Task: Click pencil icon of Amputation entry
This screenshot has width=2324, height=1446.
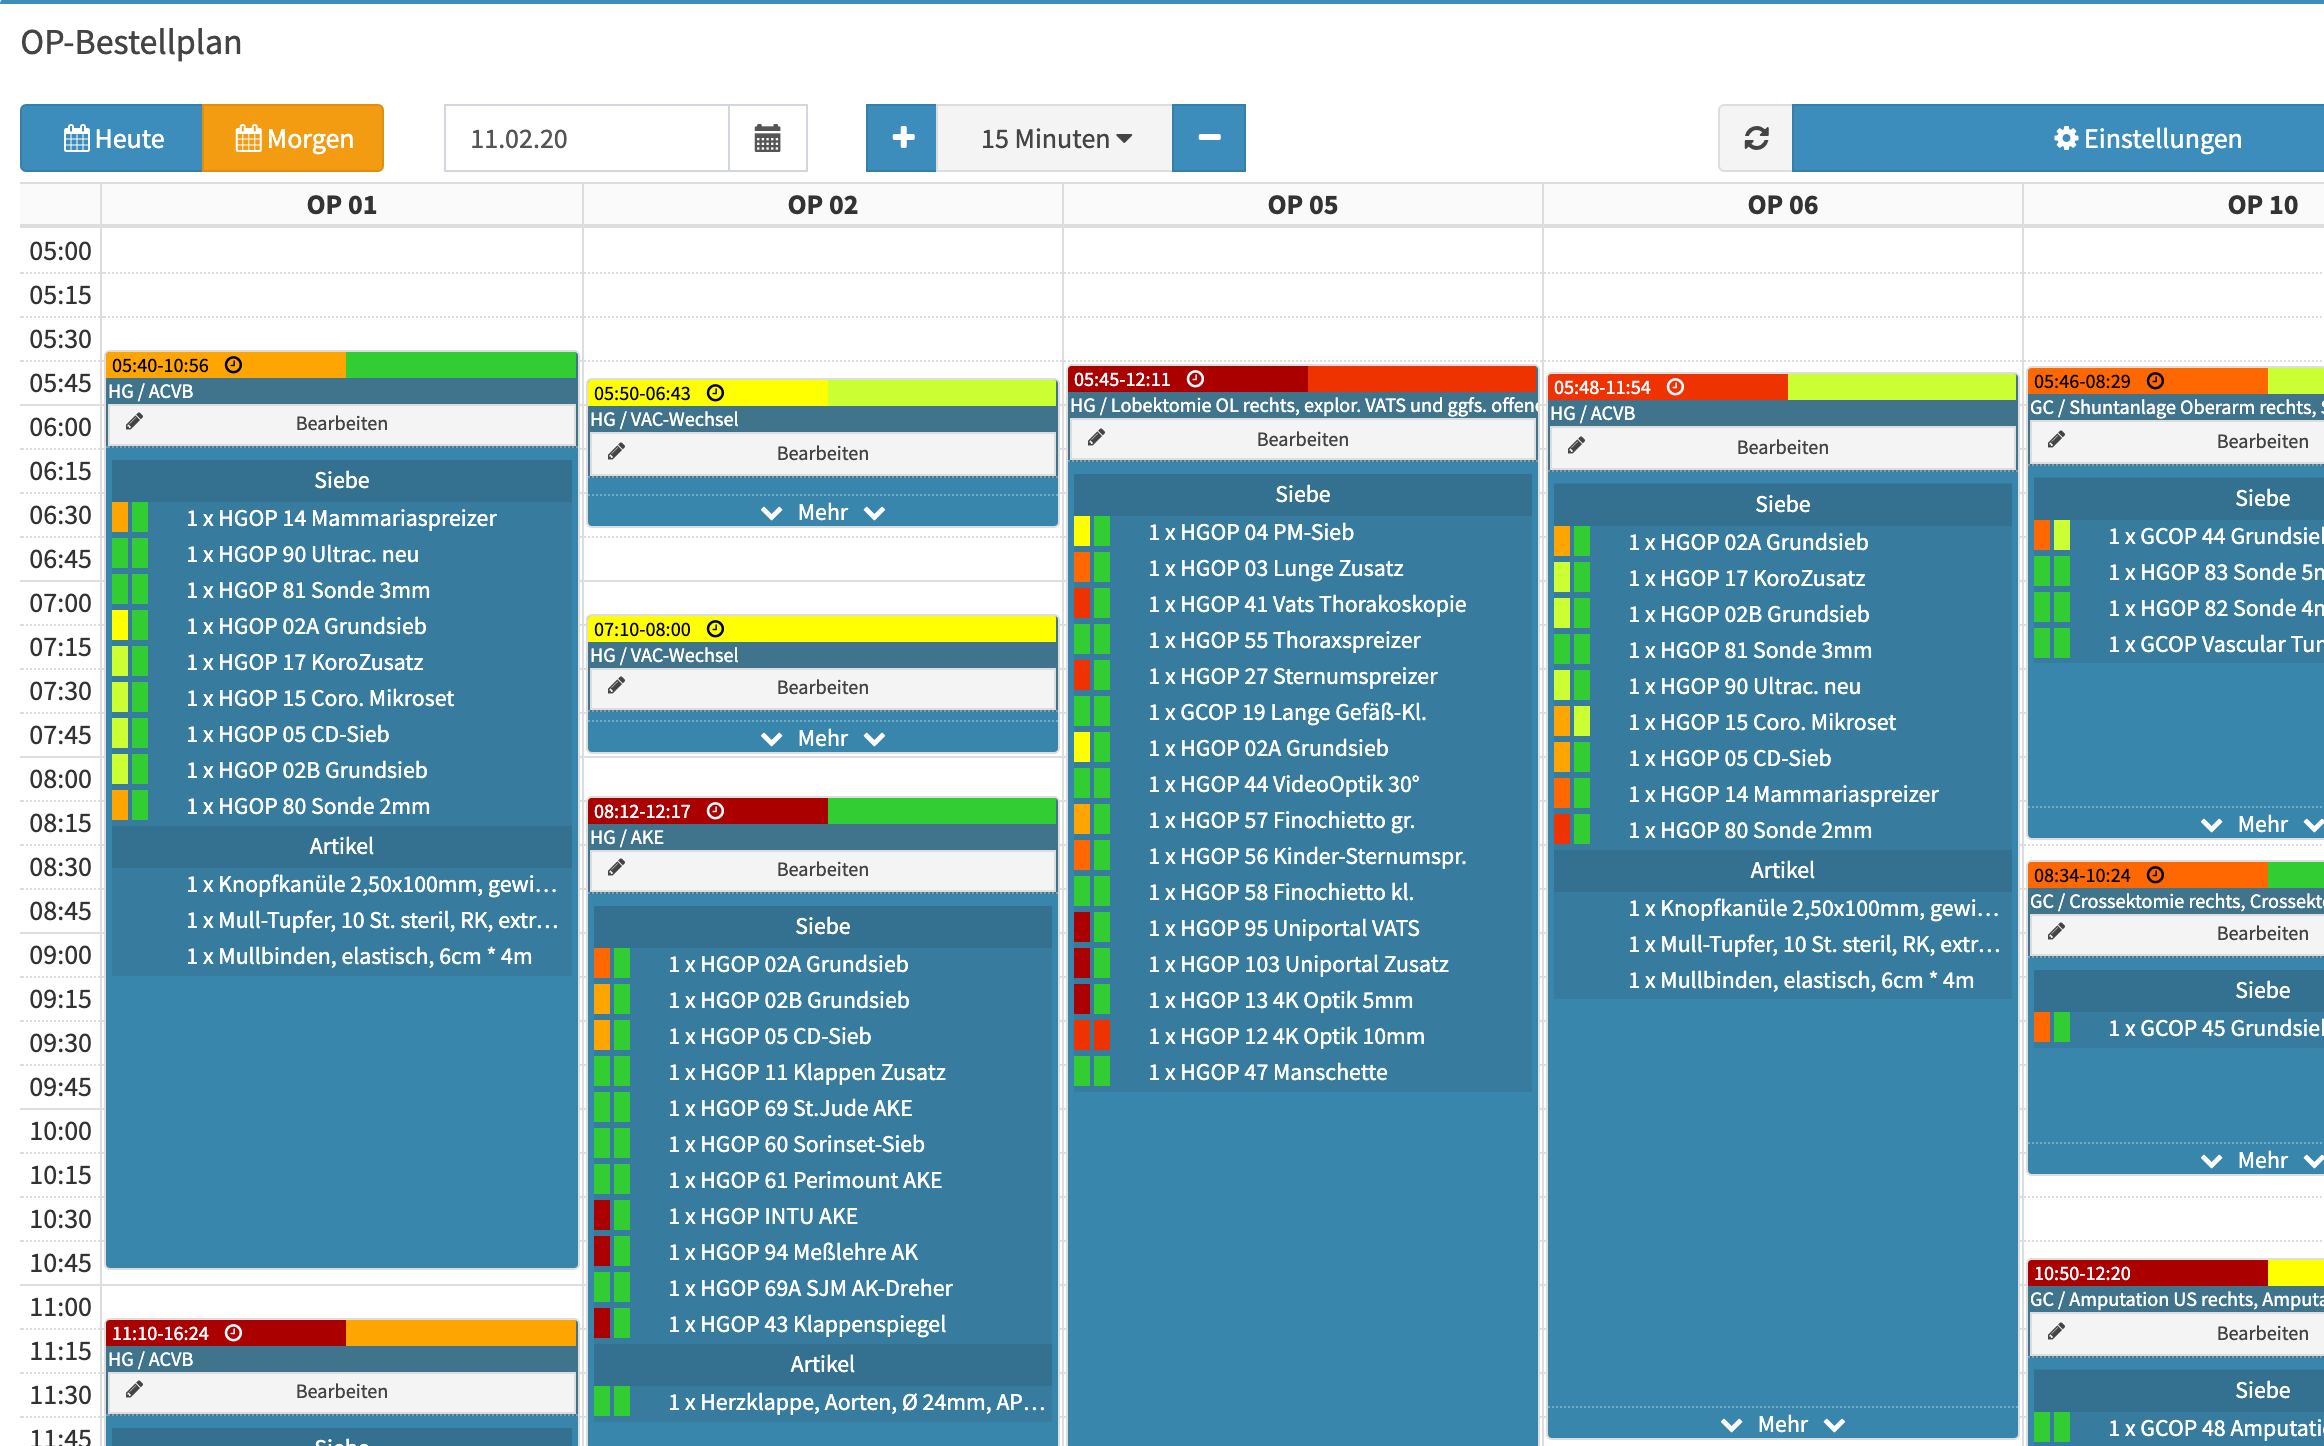Action: coord(2056,1332)
